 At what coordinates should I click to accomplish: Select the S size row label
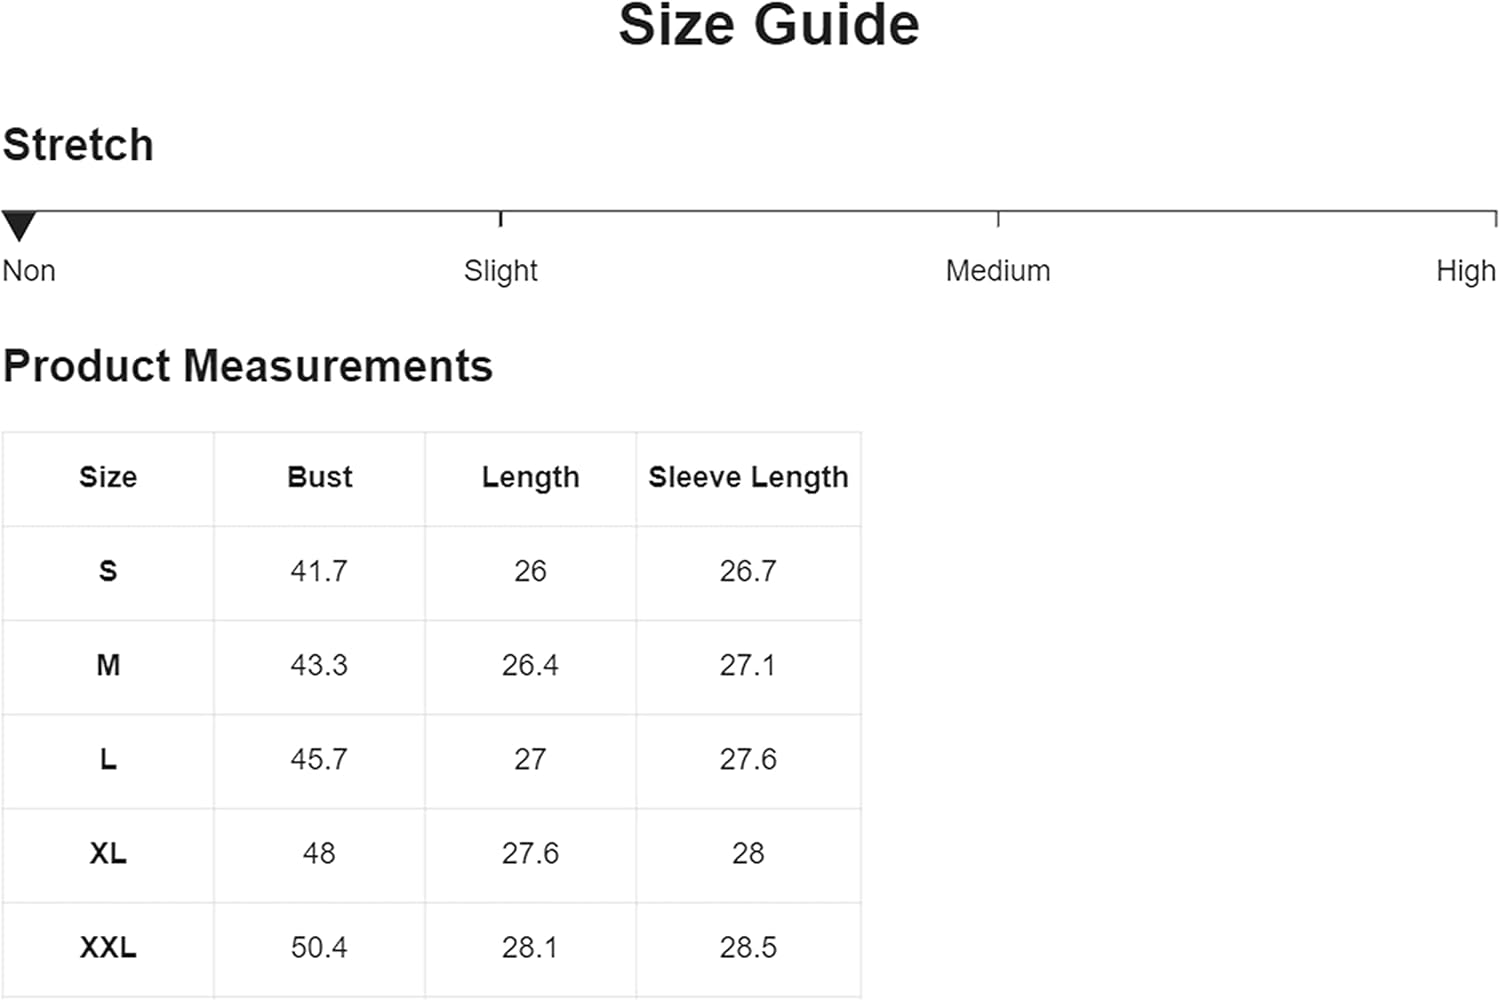tap(108, 571)
